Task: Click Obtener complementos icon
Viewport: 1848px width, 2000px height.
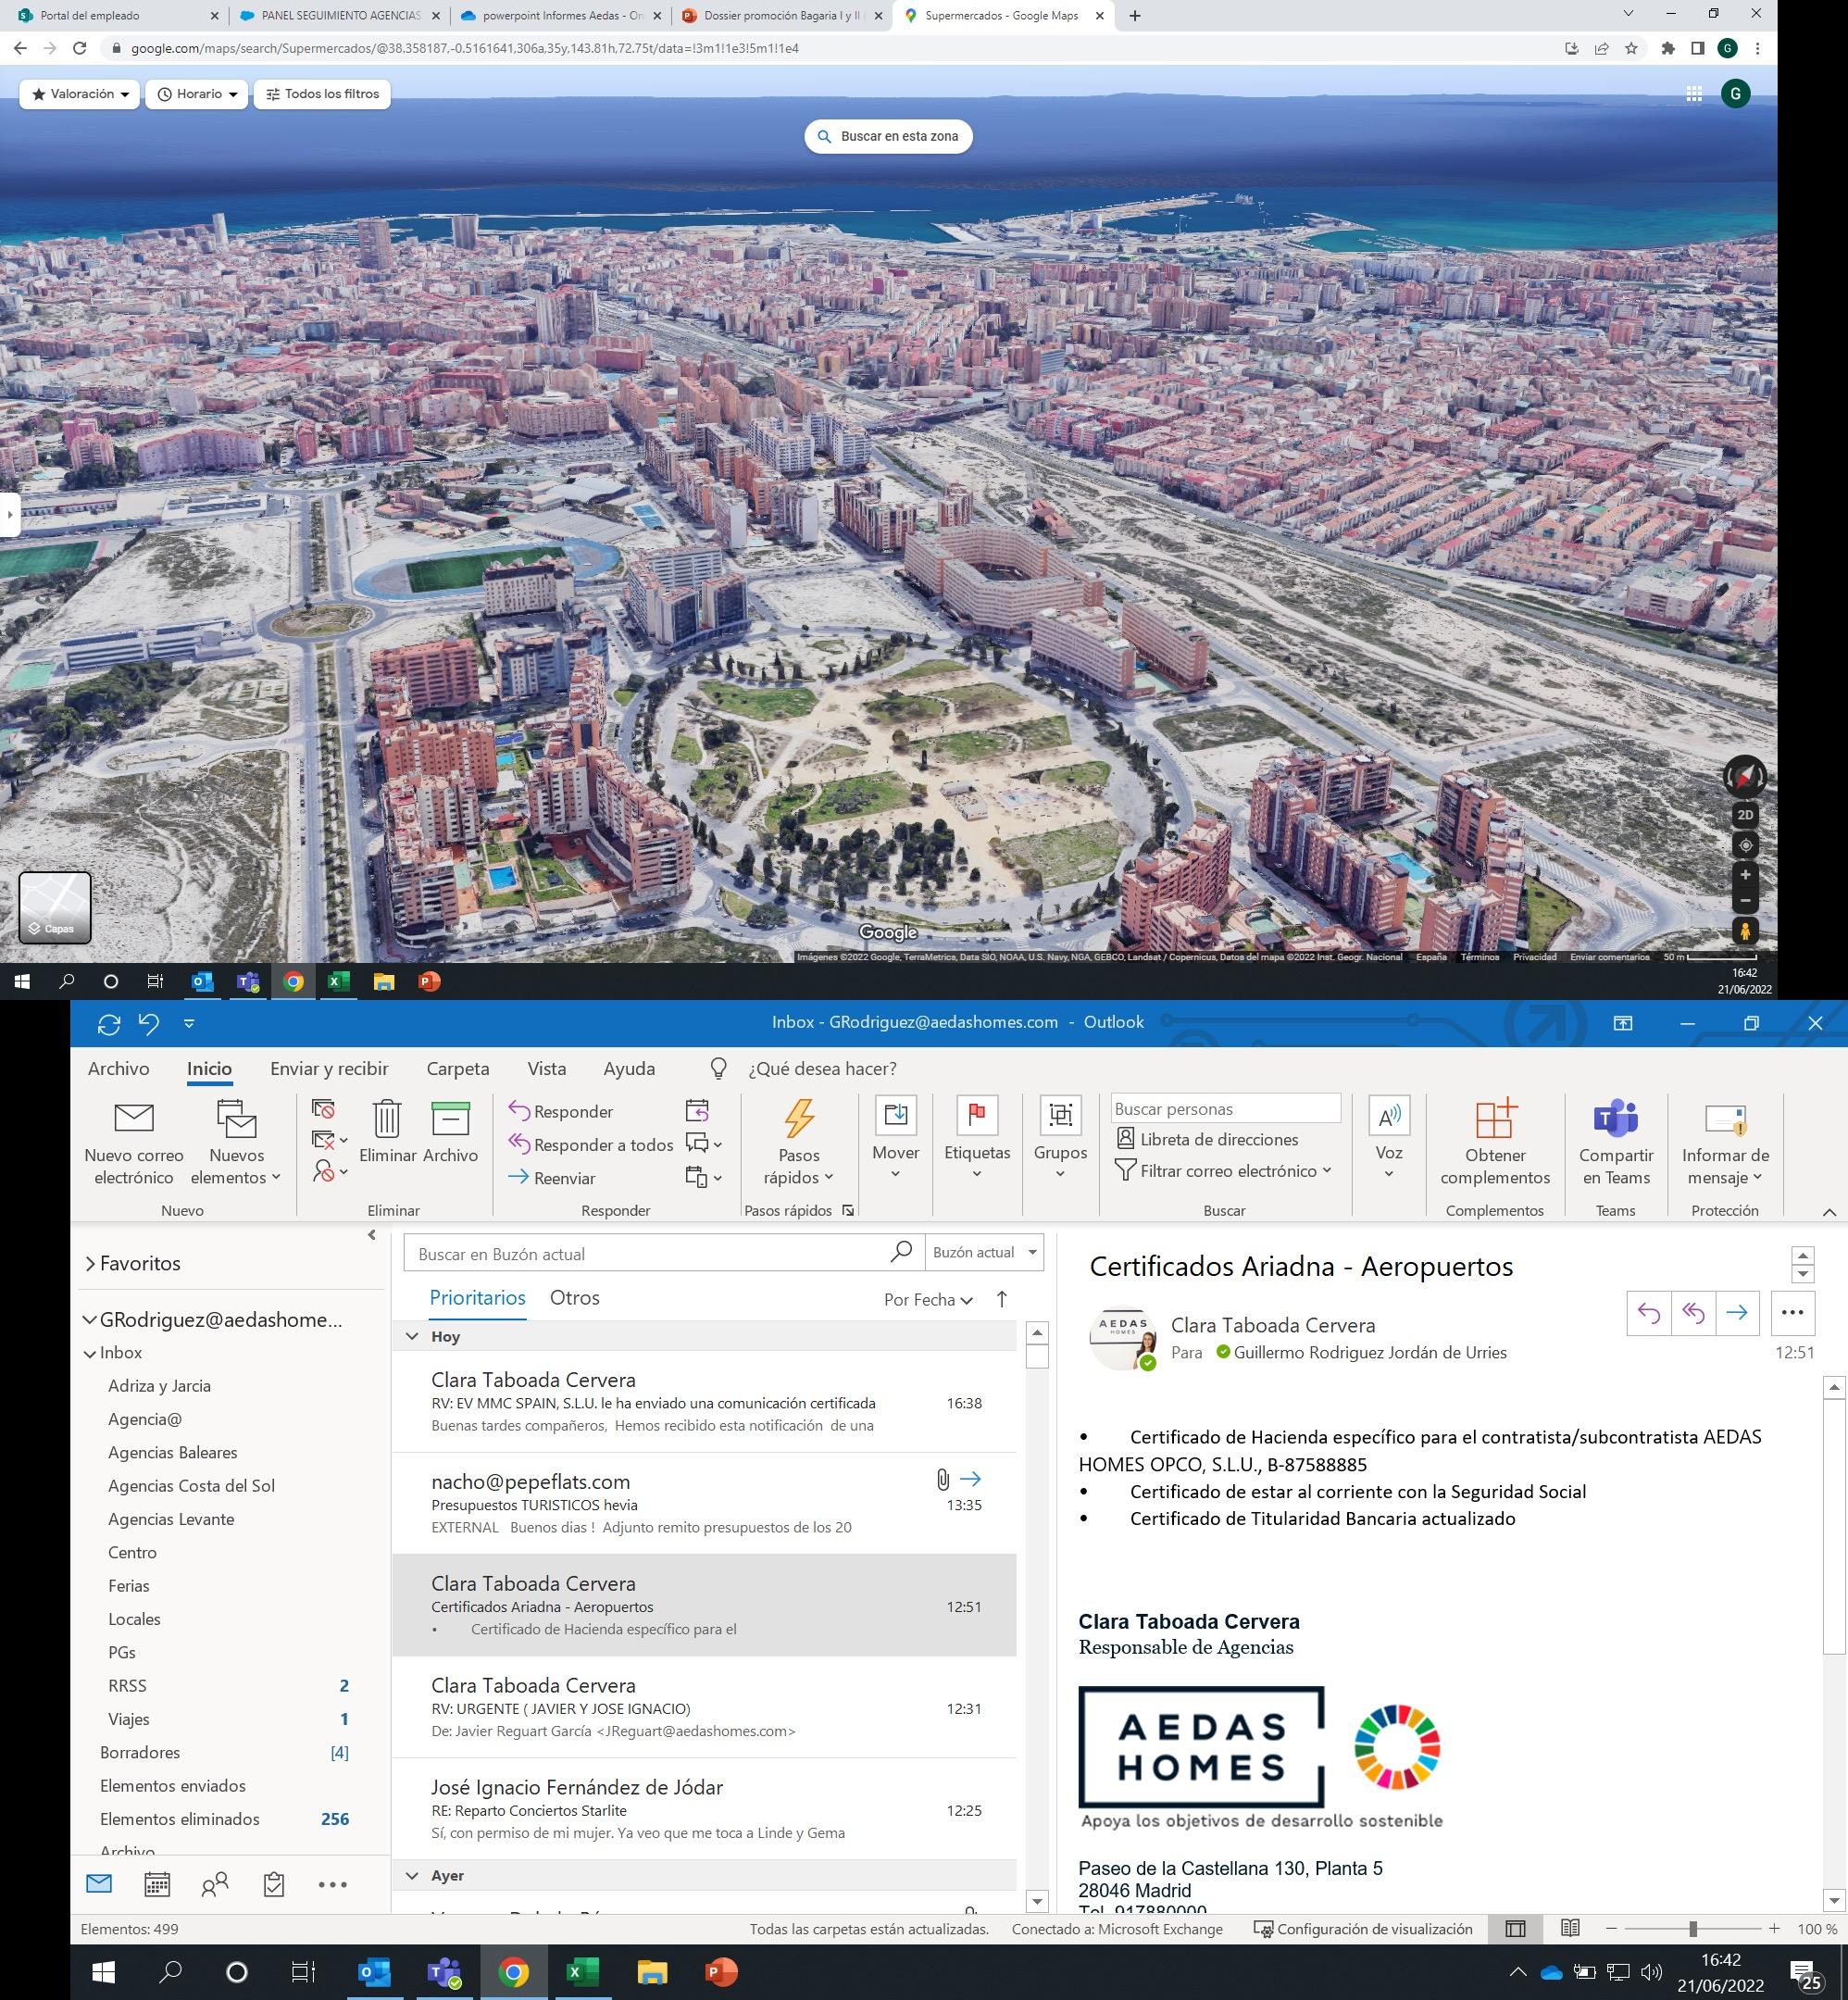Action: [x=1495, y=1119]
